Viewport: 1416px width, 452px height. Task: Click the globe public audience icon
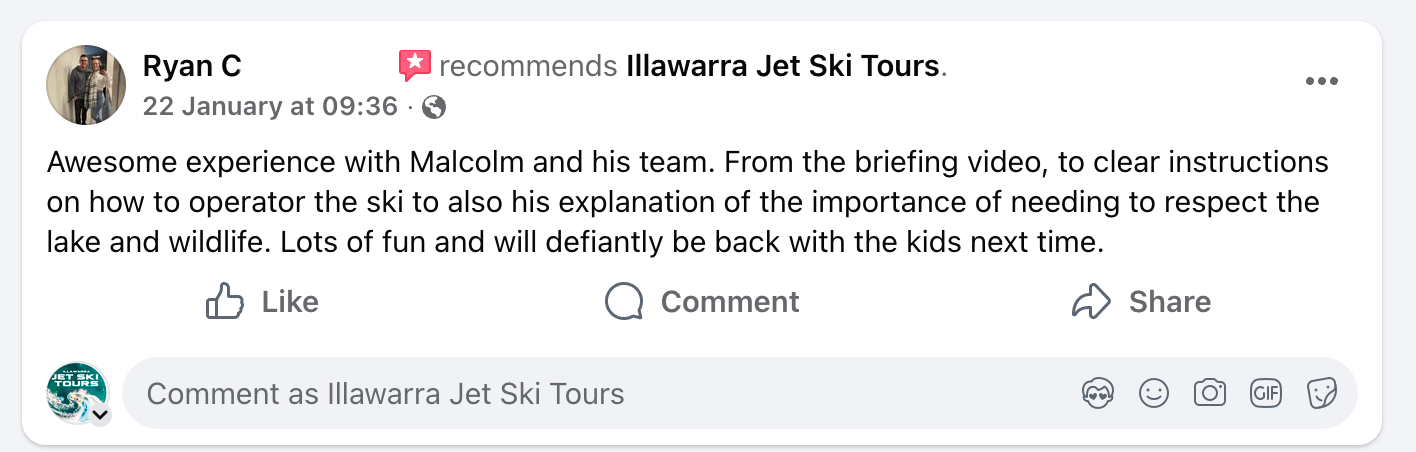pyautogui.click(x=434, y=106)
